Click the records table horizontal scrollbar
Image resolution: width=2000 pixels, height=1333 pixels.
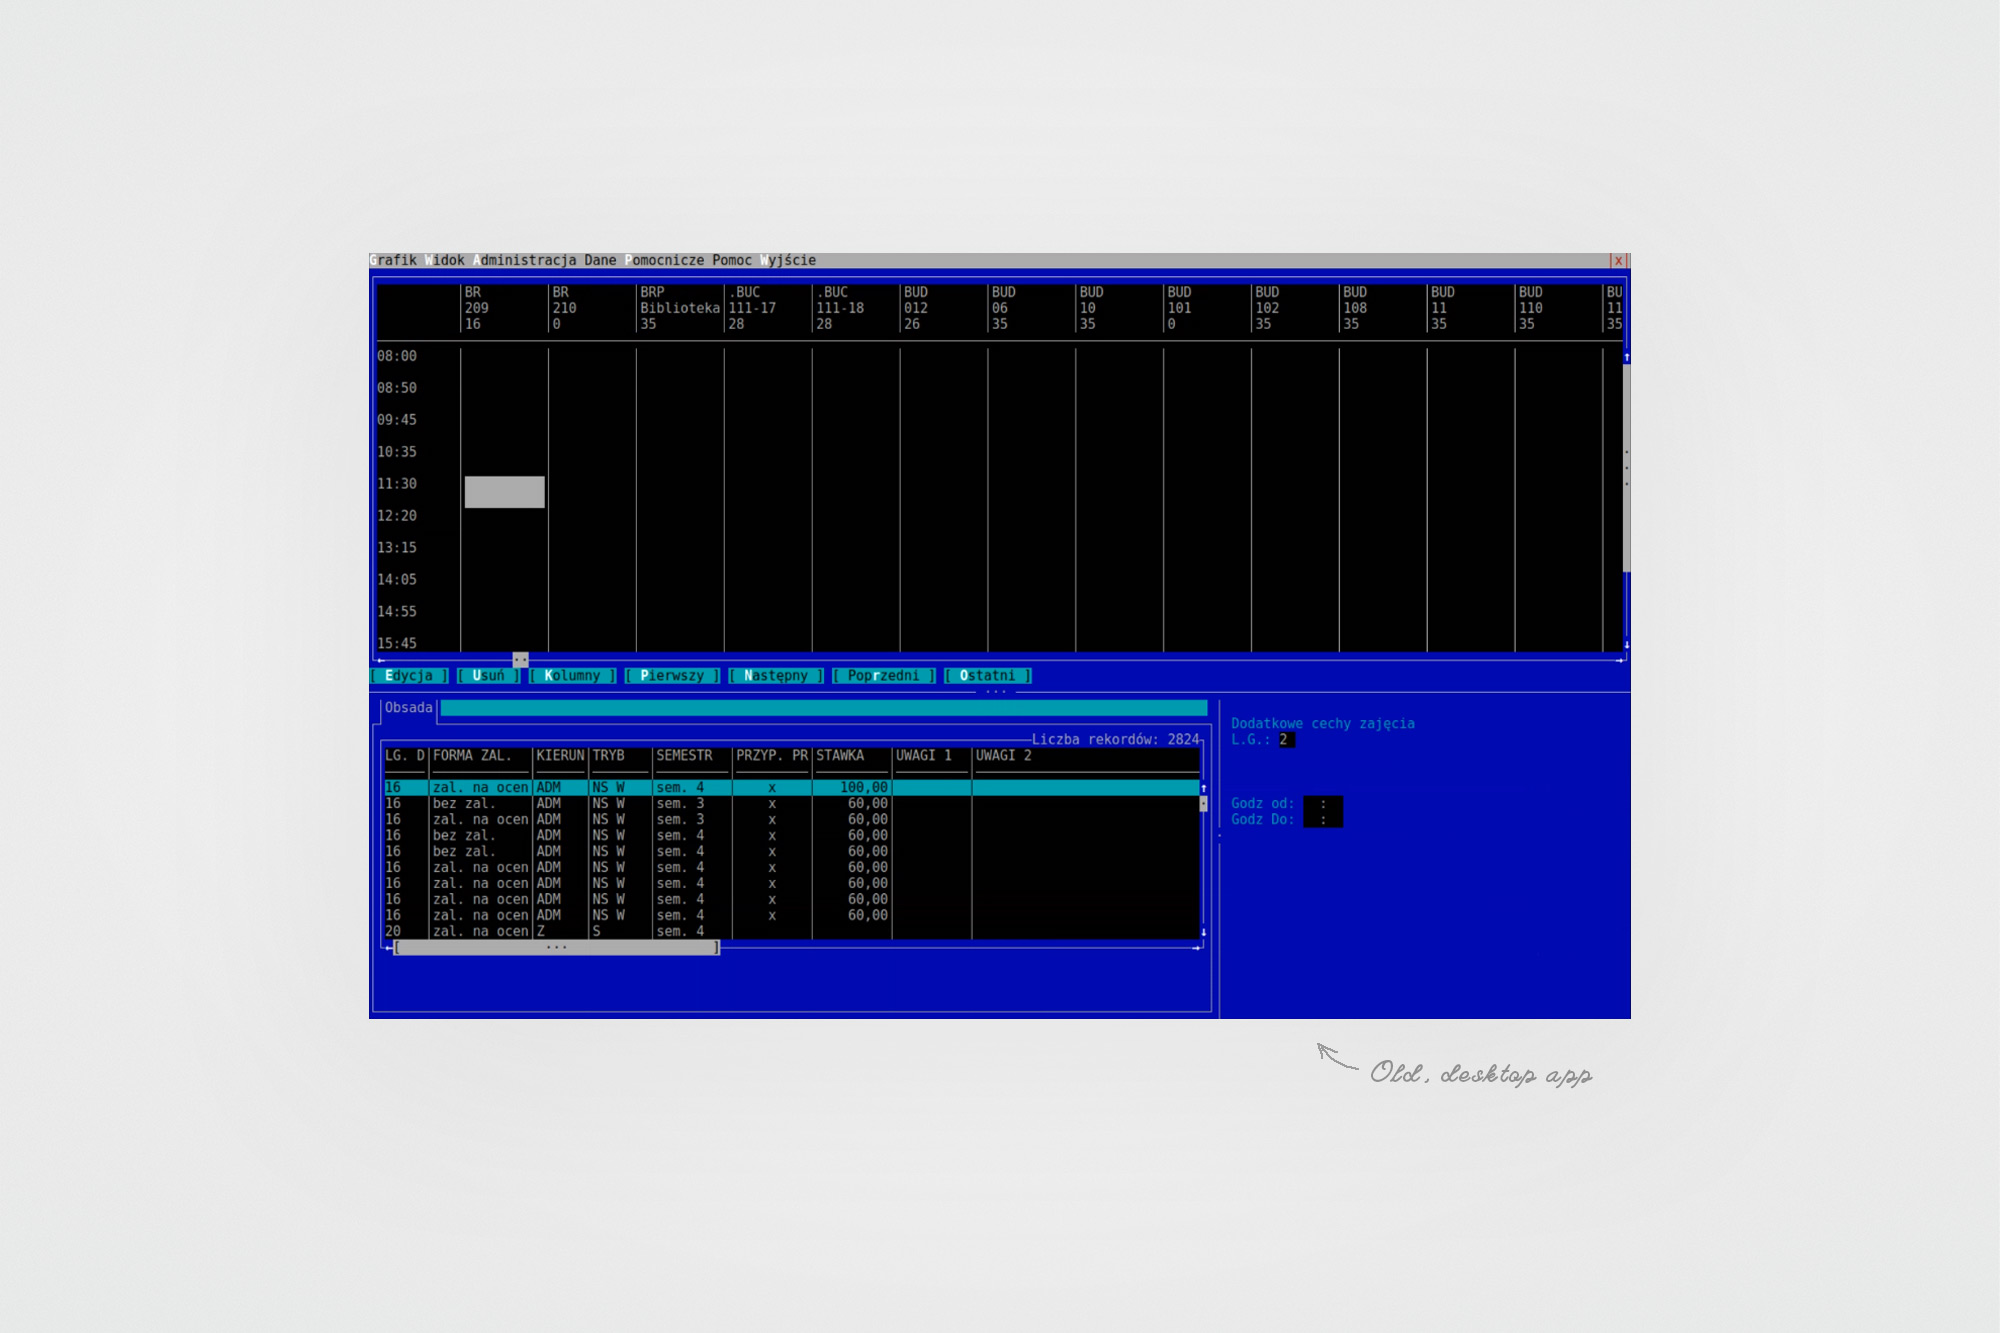coord(556,947)
